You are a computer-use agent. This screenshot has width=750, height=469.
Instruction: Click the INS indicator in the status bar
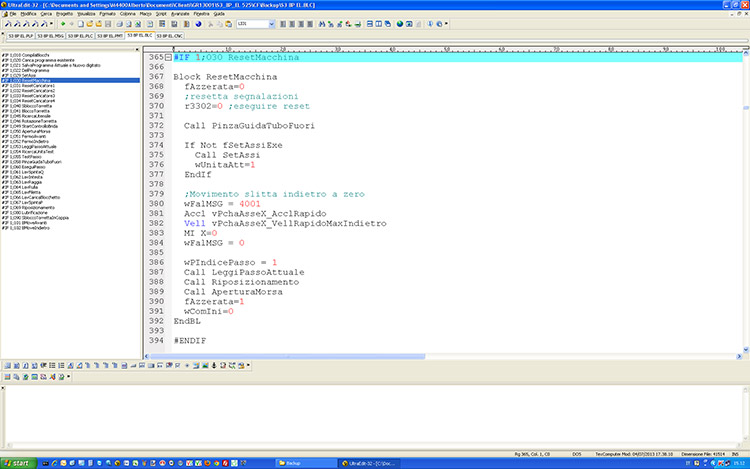pyautogui.click(x=735, y=454)
